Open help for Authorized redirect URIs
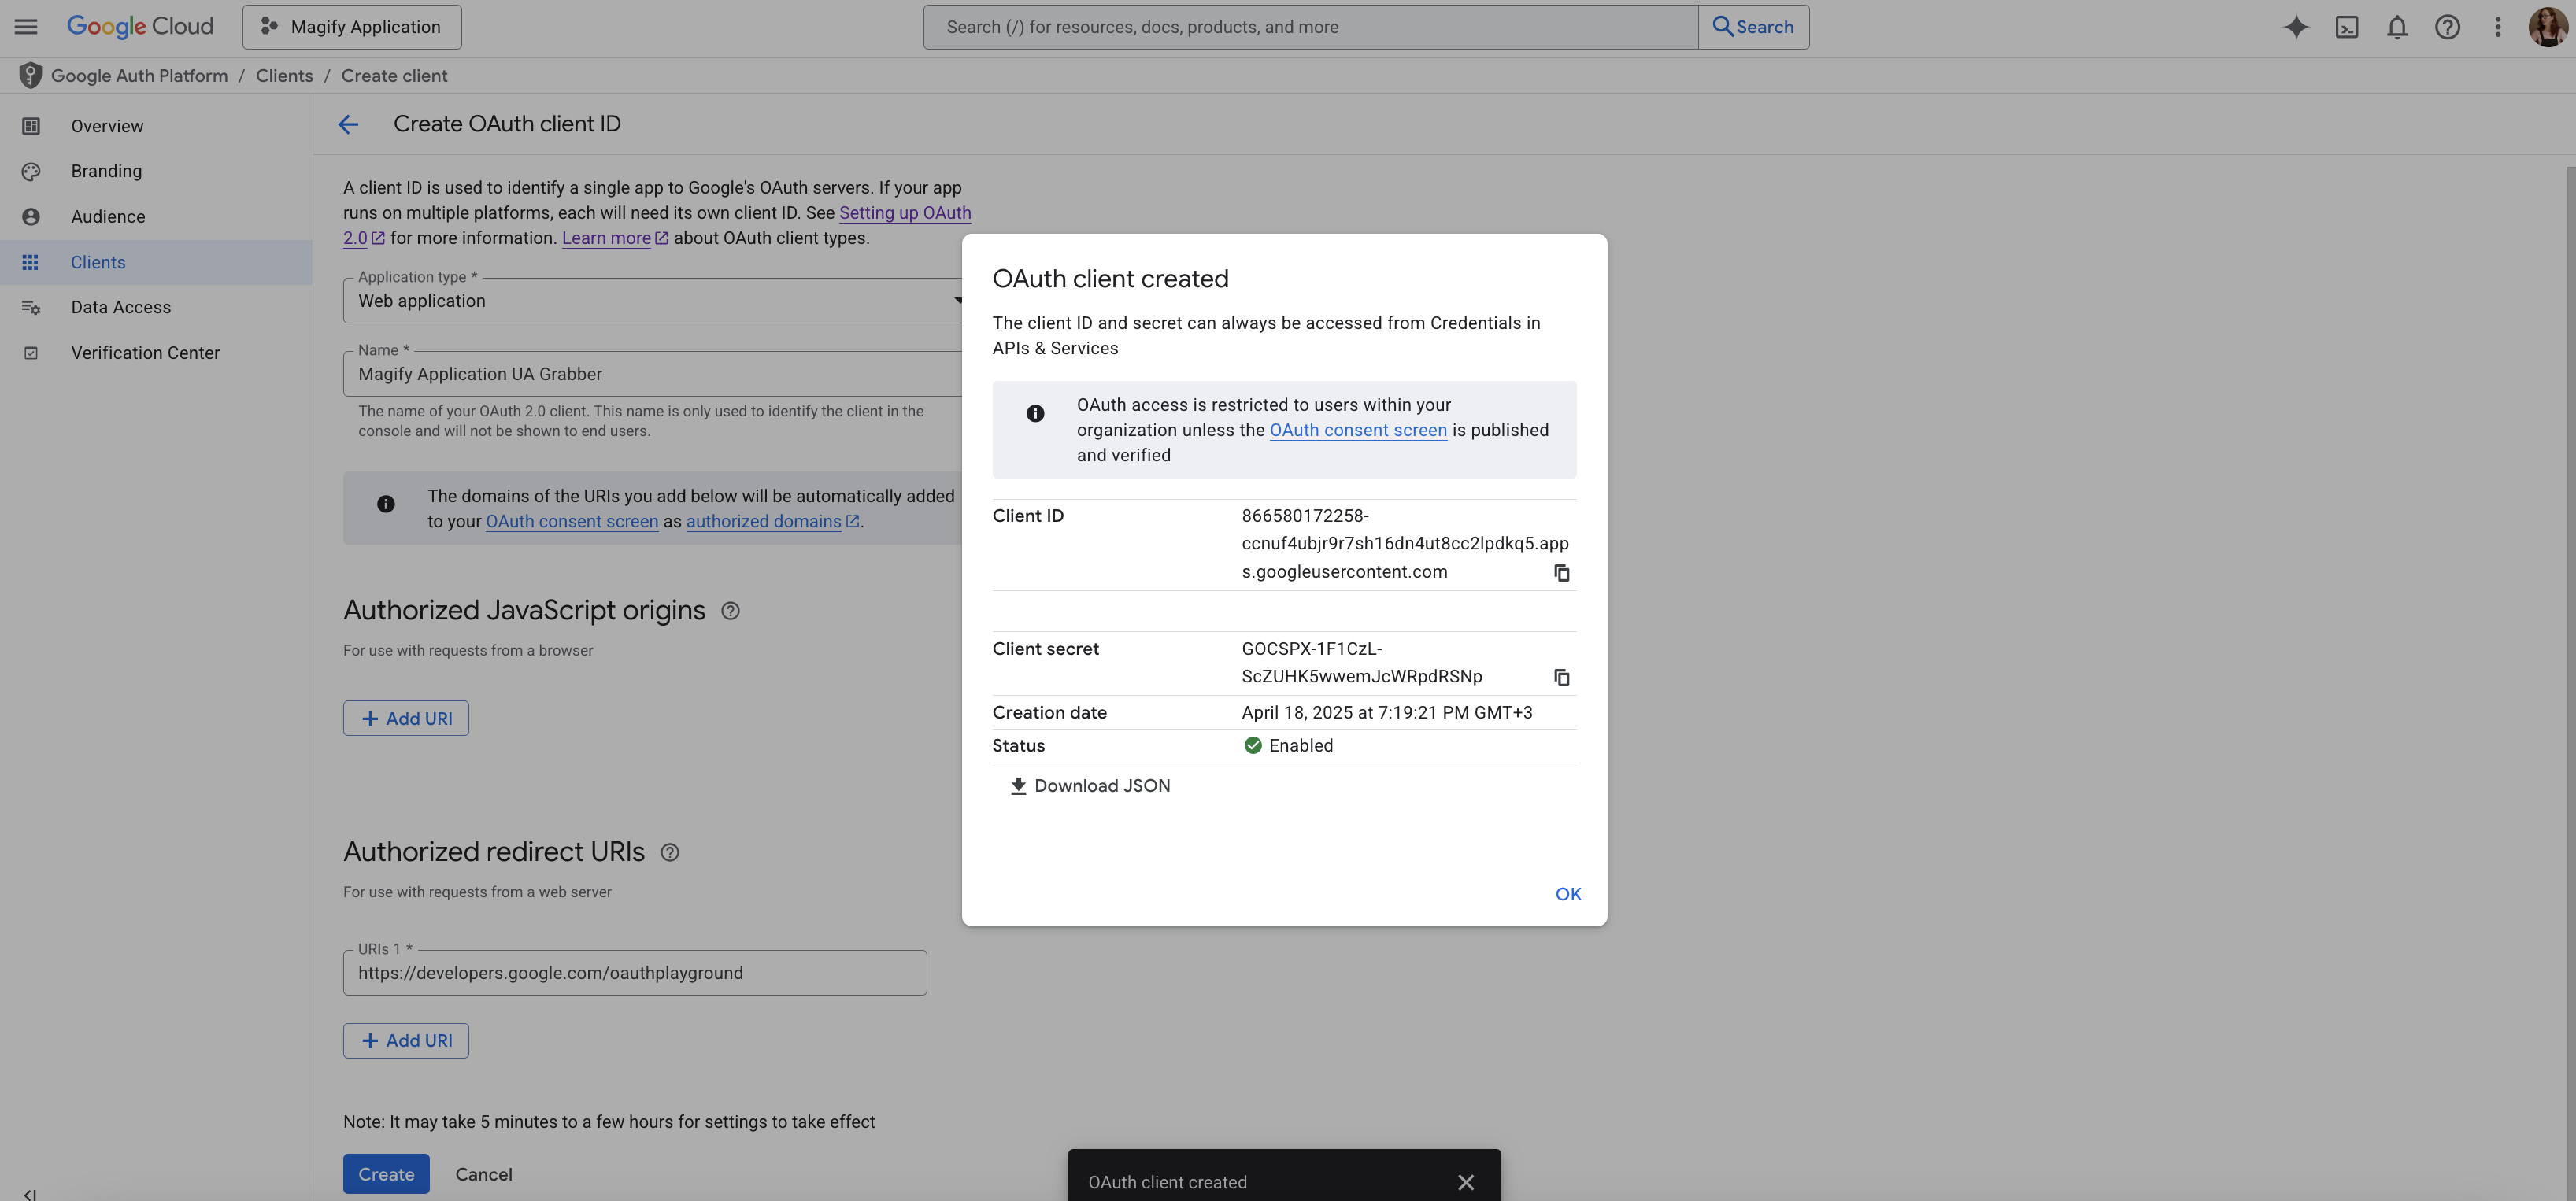2576x1201 pixels. click(670, 852)
